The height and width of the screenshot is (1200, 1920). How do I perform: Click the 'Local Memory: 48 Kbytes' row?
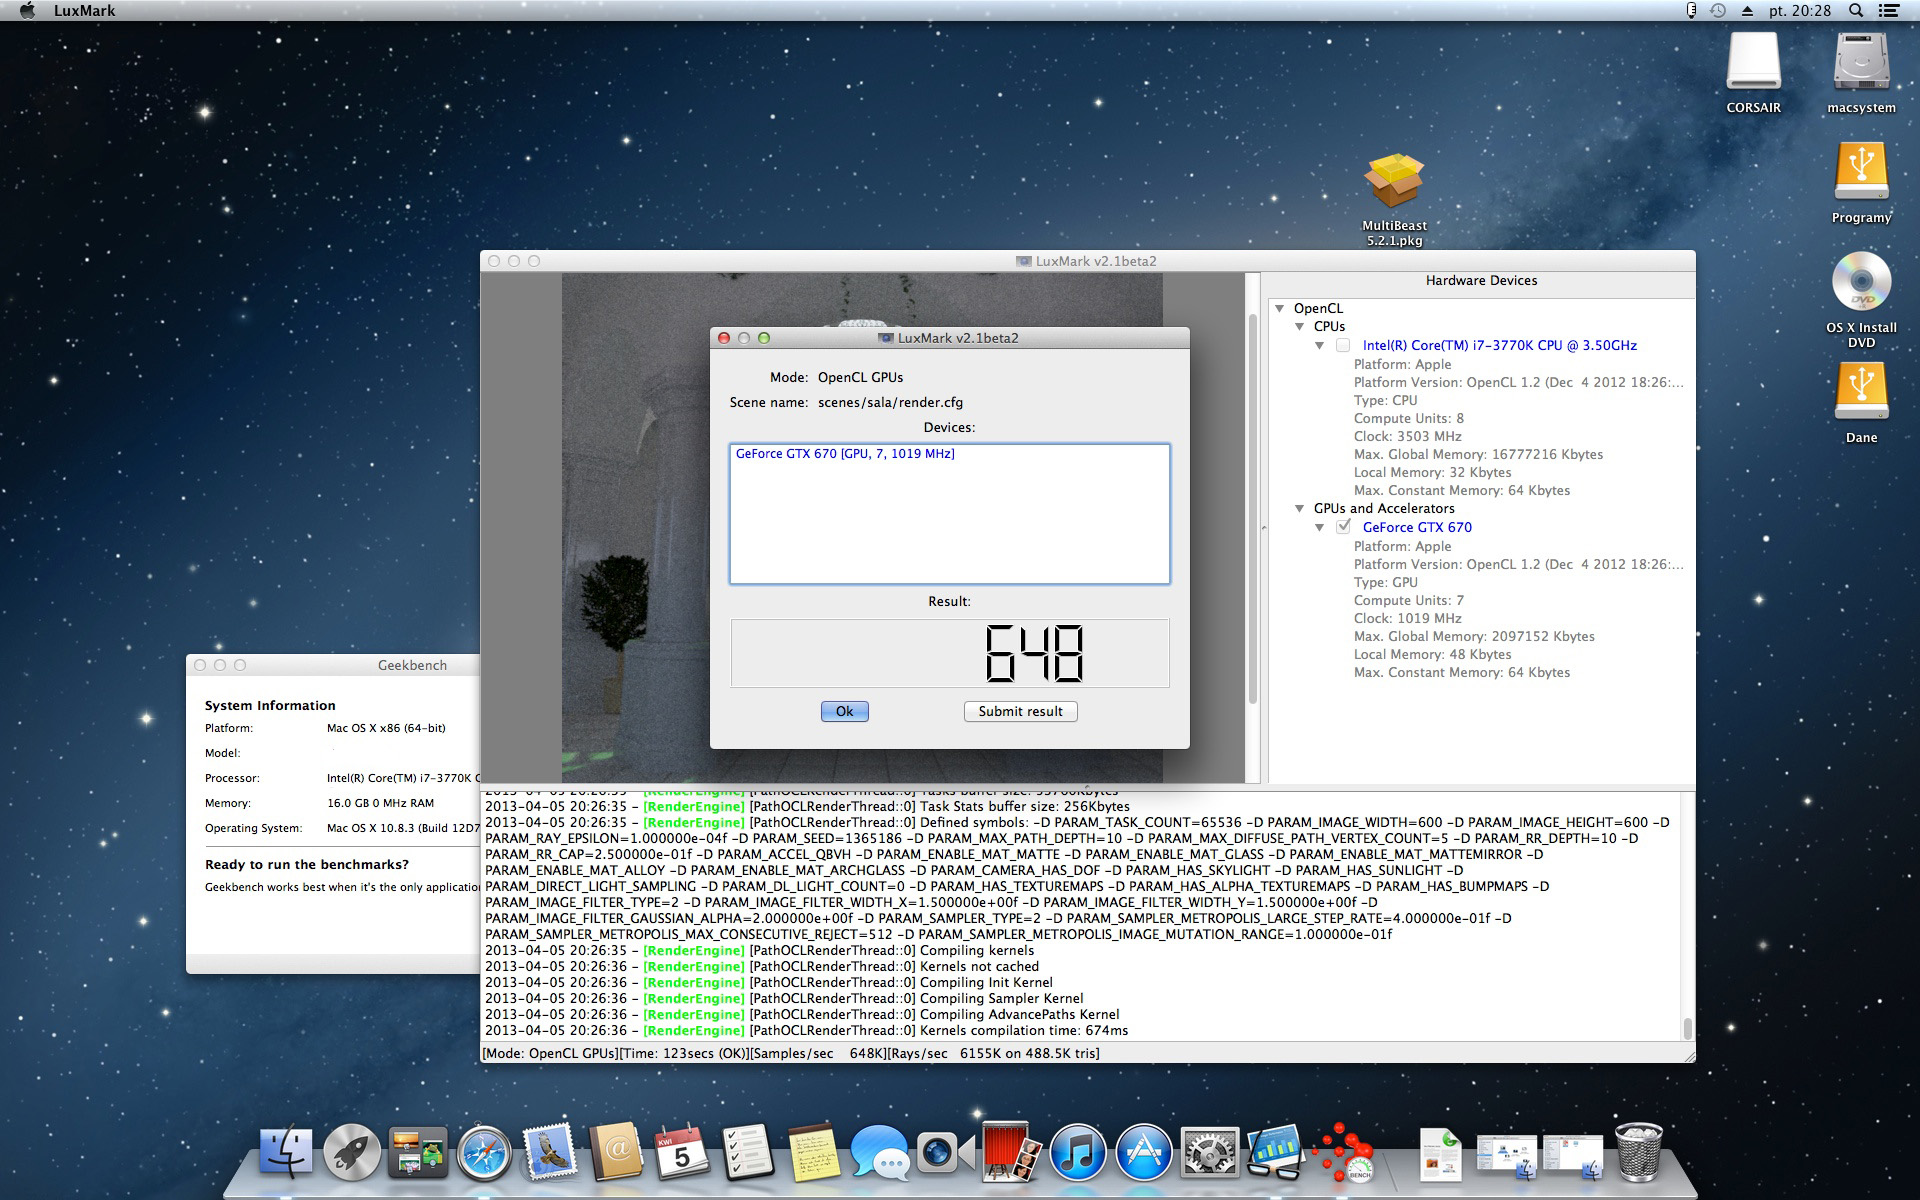tap(1432, 655)
